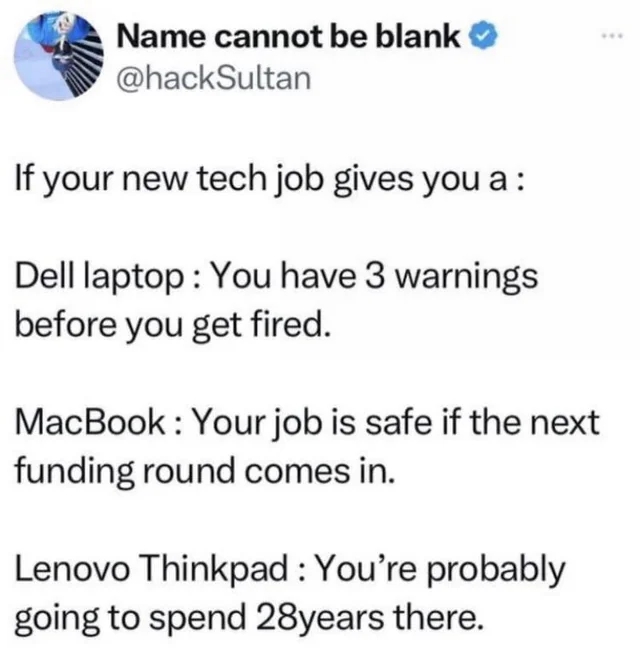The image size is (640, 658).
Task: Open the hackSultan profile avatar
Action: click(x=59, y=56)
